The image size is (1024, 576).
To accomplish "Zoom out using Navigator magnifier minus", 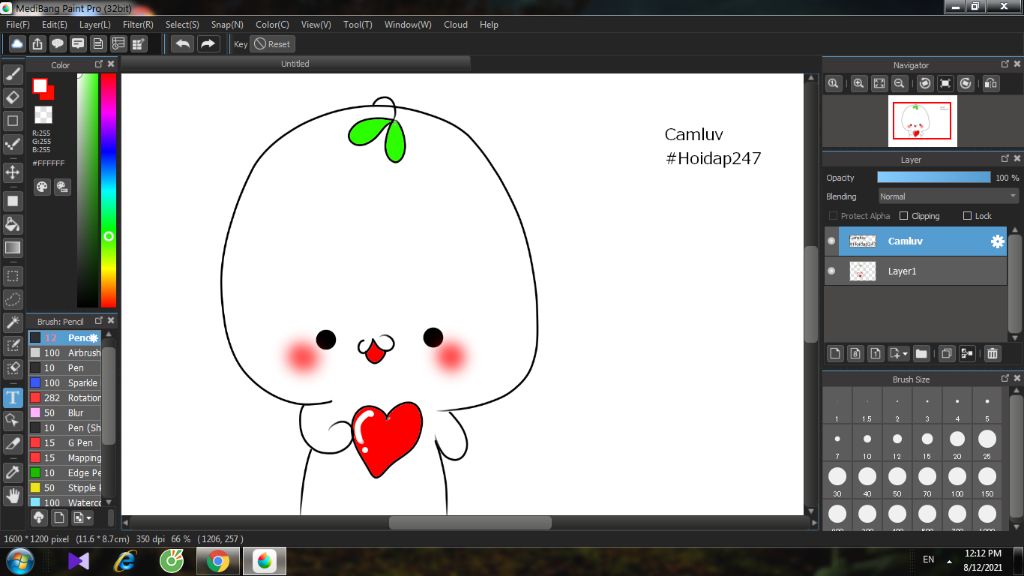I will coord(899,84).
